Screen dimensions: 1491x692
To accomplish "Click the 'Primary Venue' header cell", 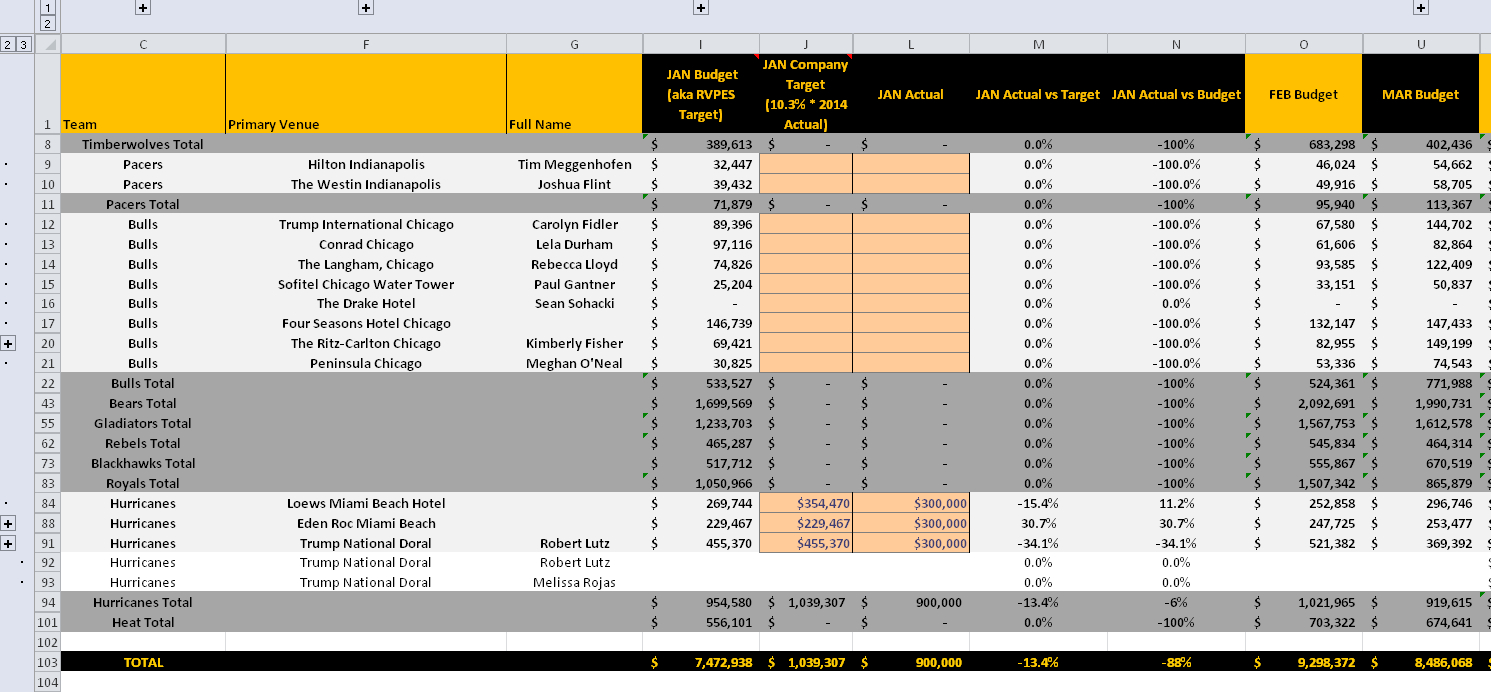I will click(366, 94).
